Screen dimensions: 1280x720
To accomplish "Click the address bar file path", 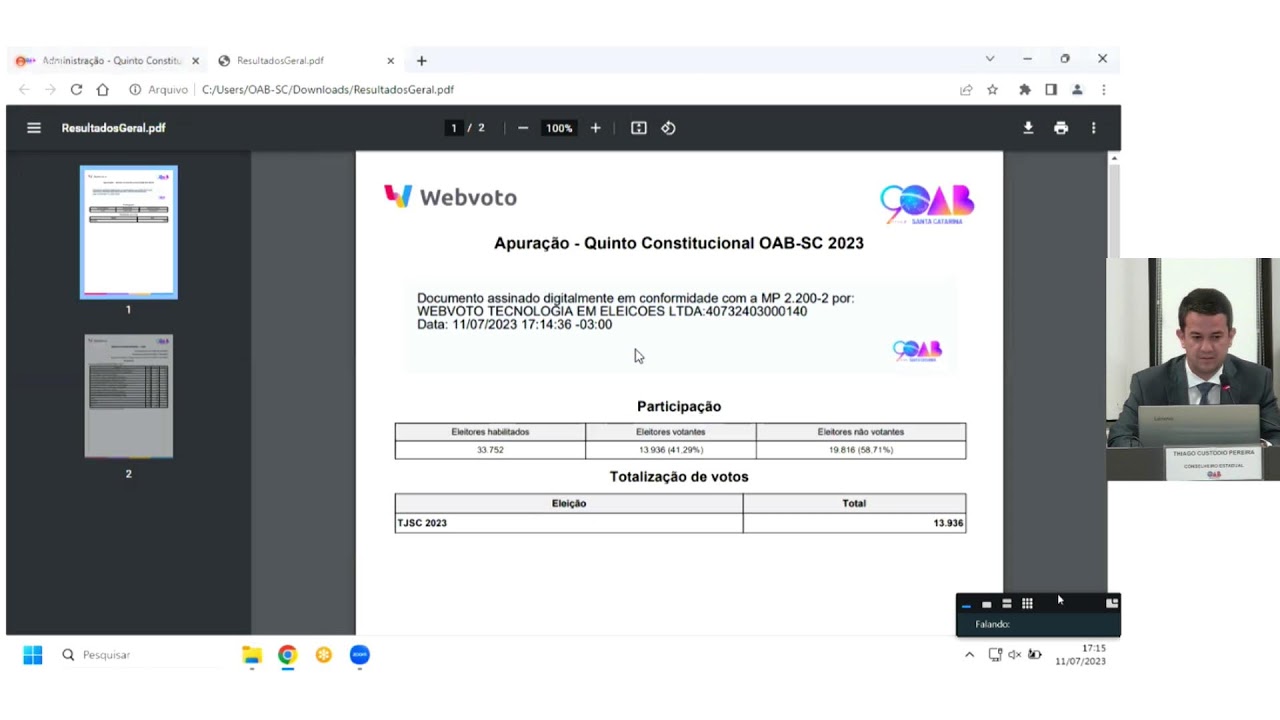I will pyautogui.click(x=328, y=89).
